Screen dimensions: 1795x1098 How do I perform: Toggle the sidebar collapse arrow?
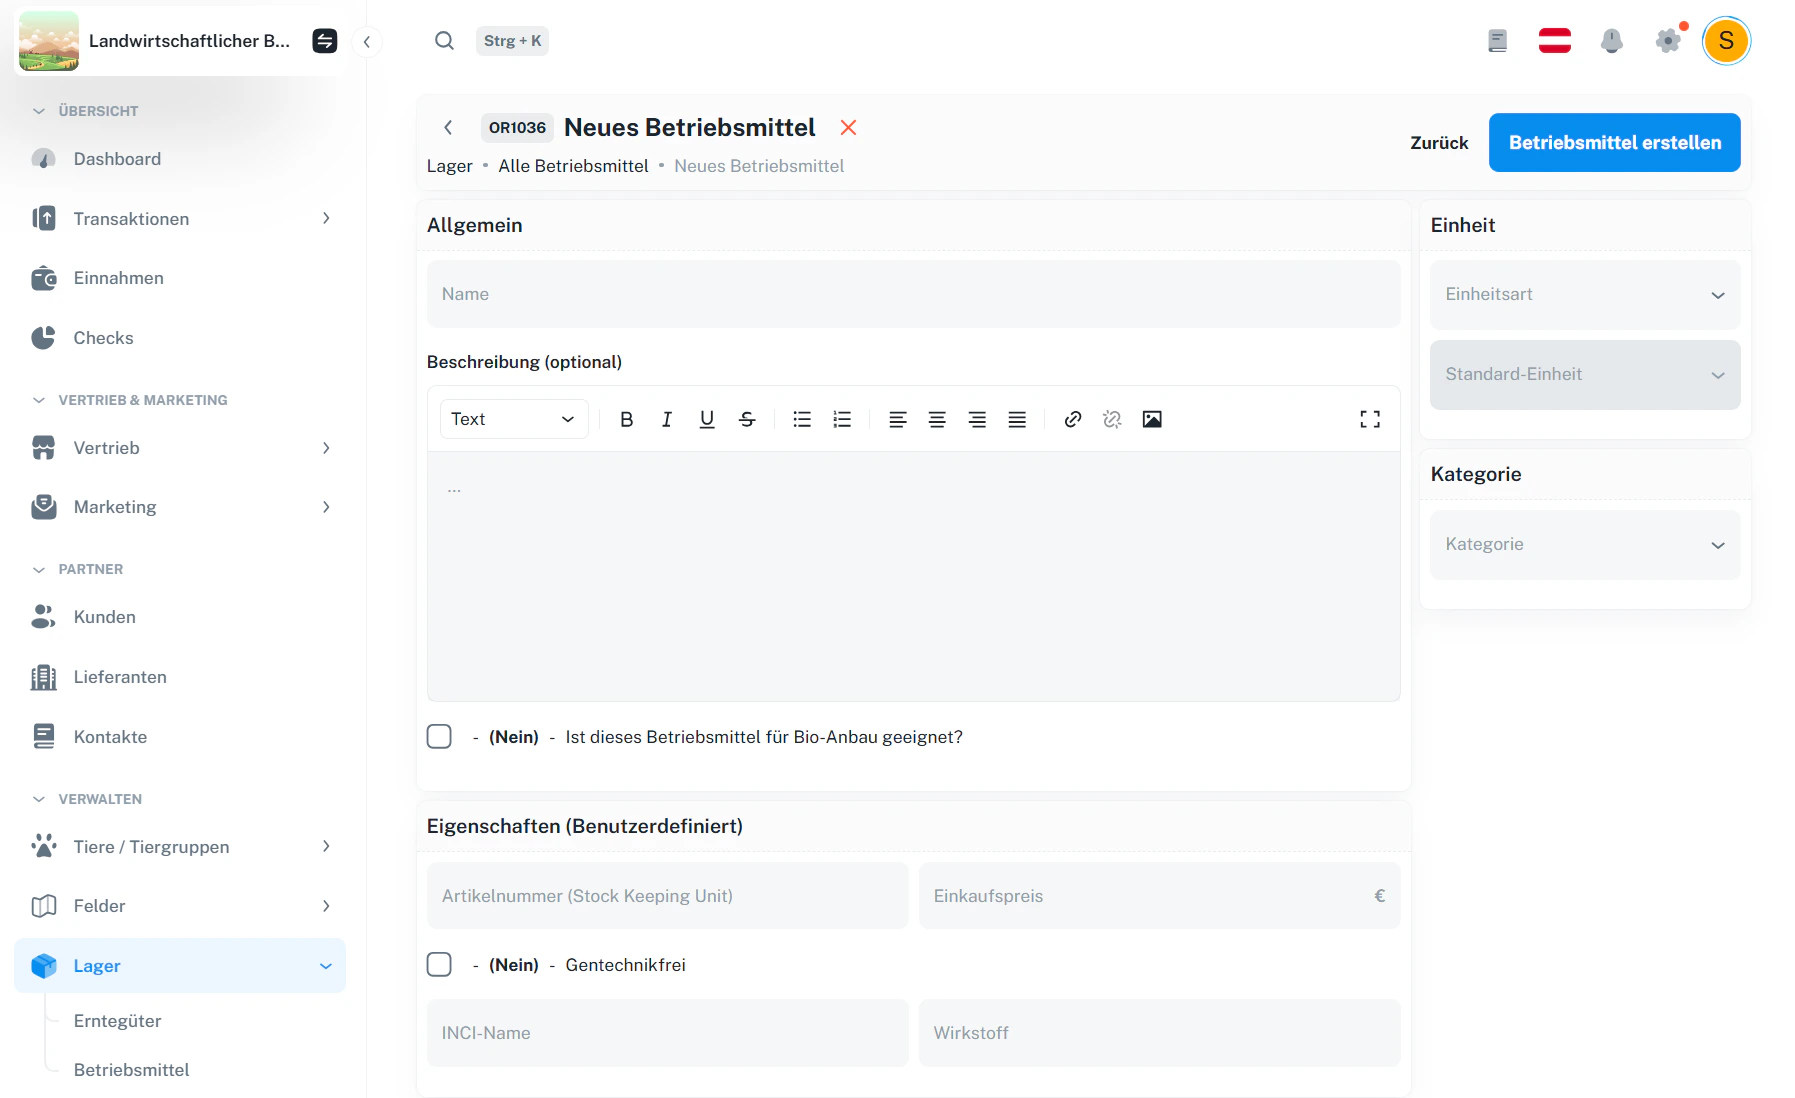click(x=367, y=42)
